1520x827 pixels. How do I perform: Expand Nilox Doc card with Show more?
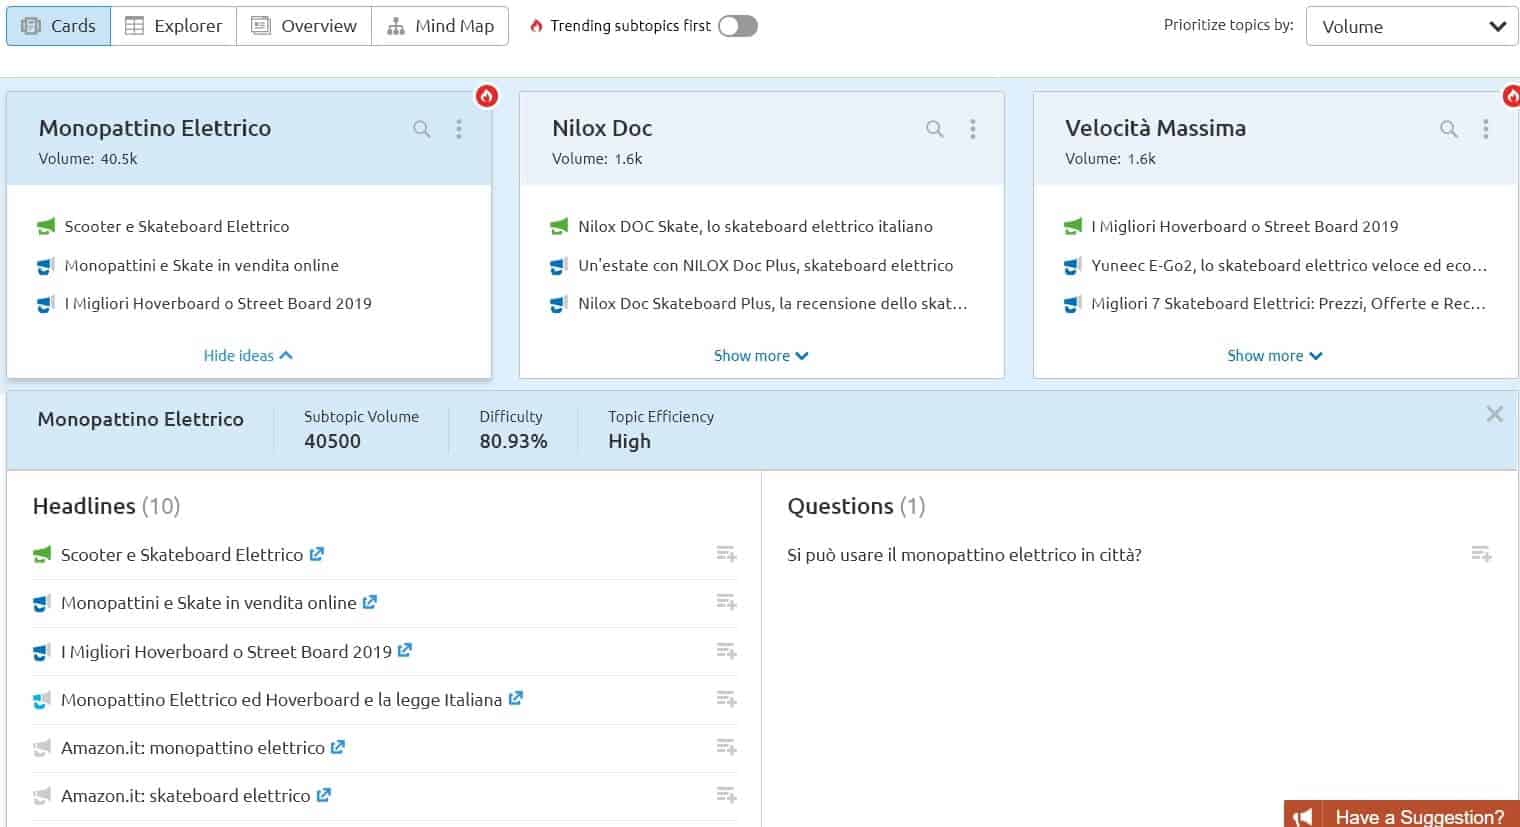click(x=761, y=355)
